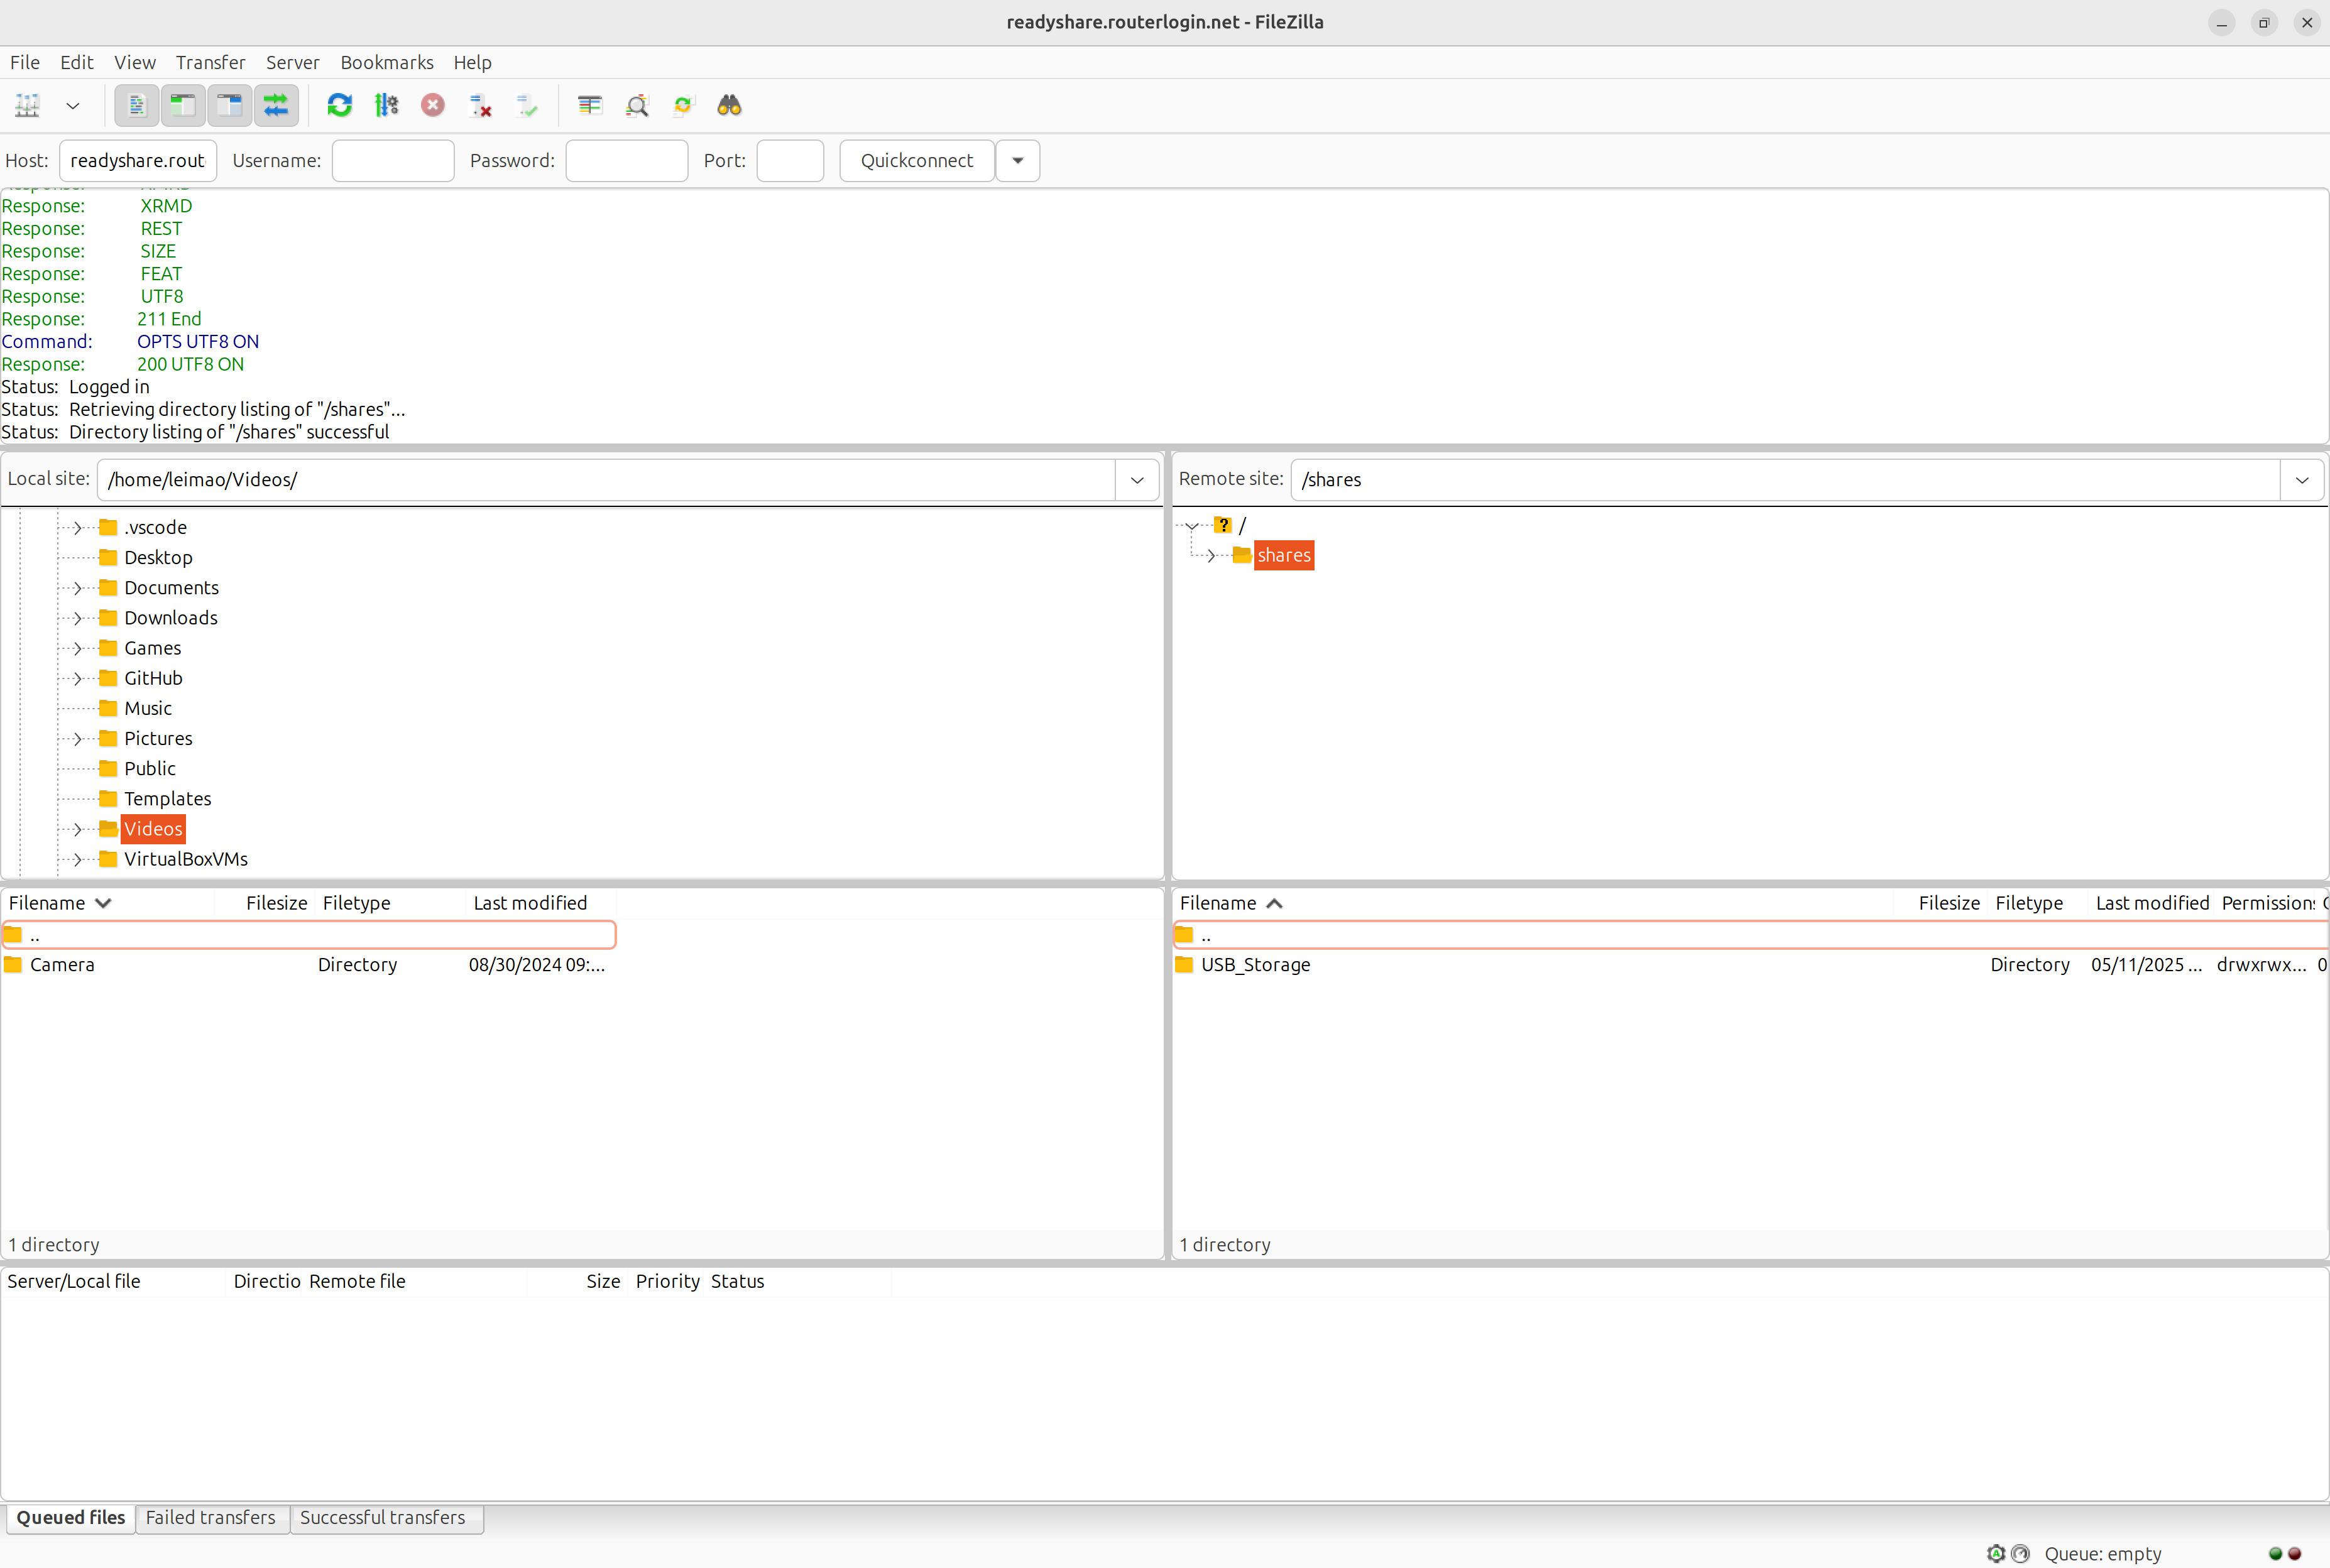Viewport: 2330px width, 1568px height.
Task: Refresh the file and folder lists
Action: [x=340, y=105]
